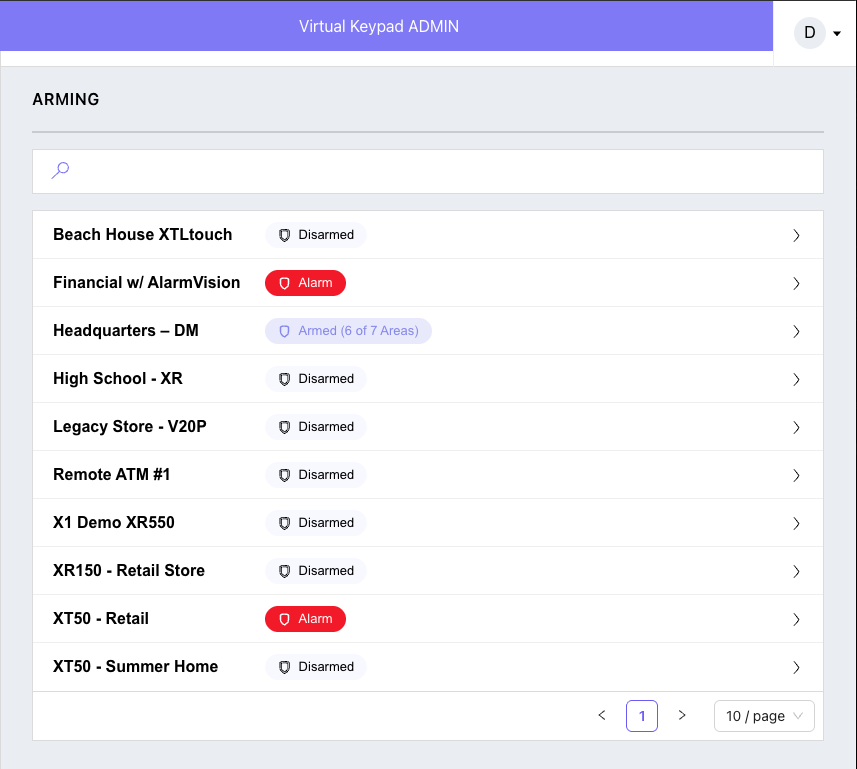Select the X1 Demo XR550 system name

(x=114, y=523)
